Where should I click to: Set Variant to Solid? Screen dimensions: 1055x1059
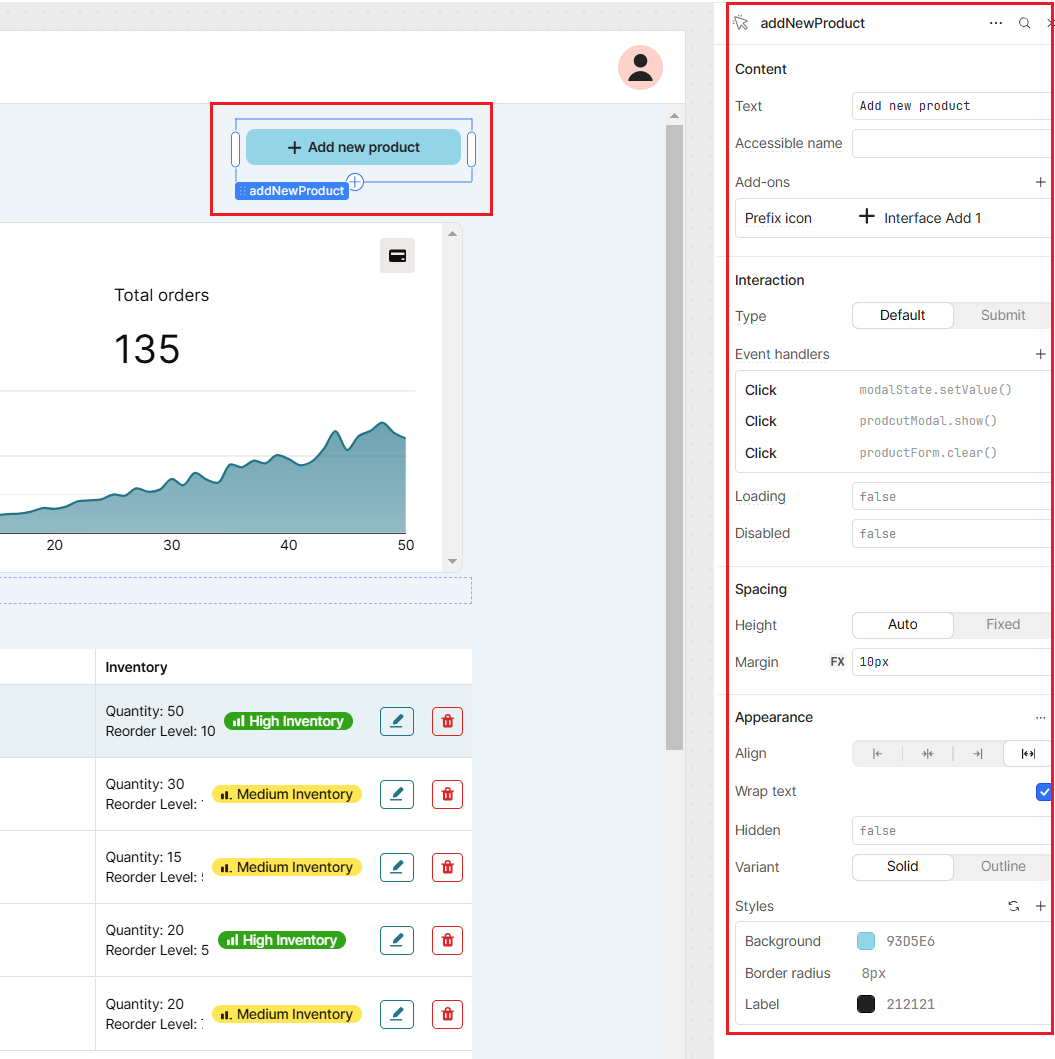[x=902, y=867]
